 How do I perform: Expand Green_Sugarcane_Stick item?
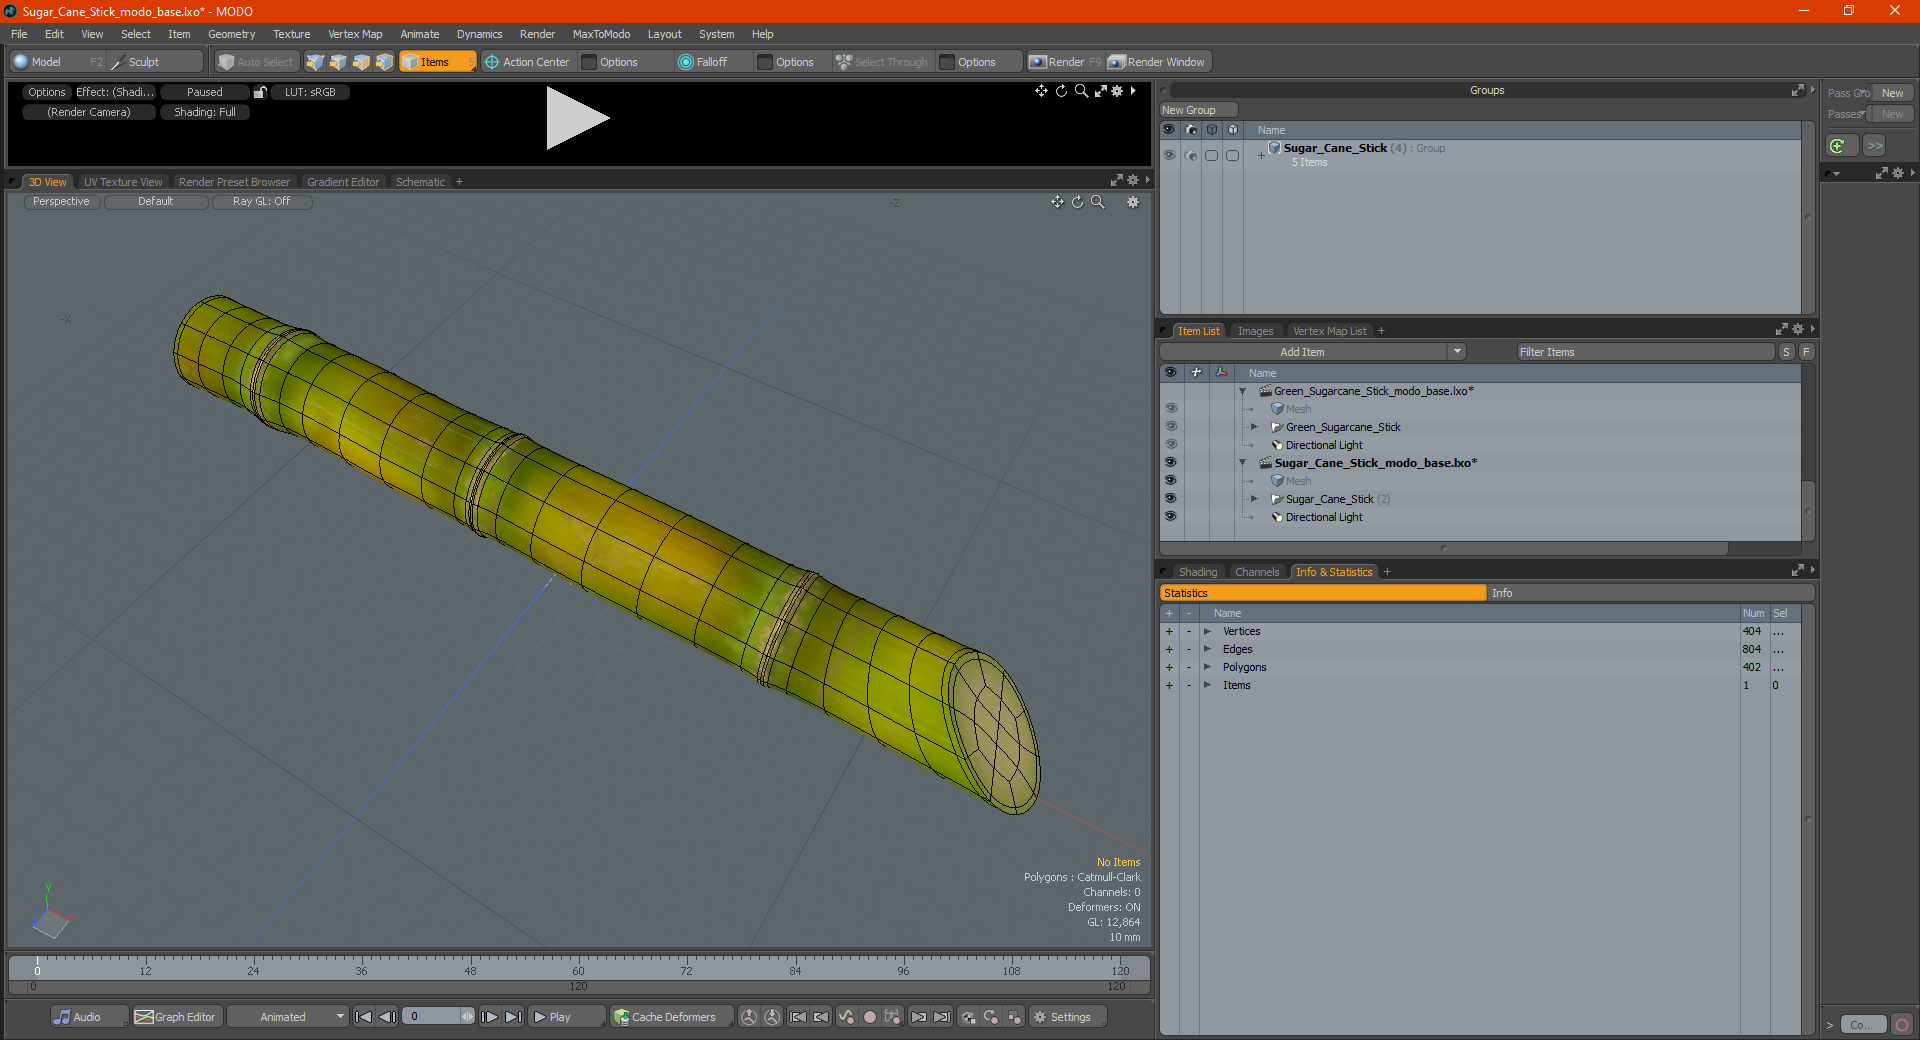point(1254,427)
